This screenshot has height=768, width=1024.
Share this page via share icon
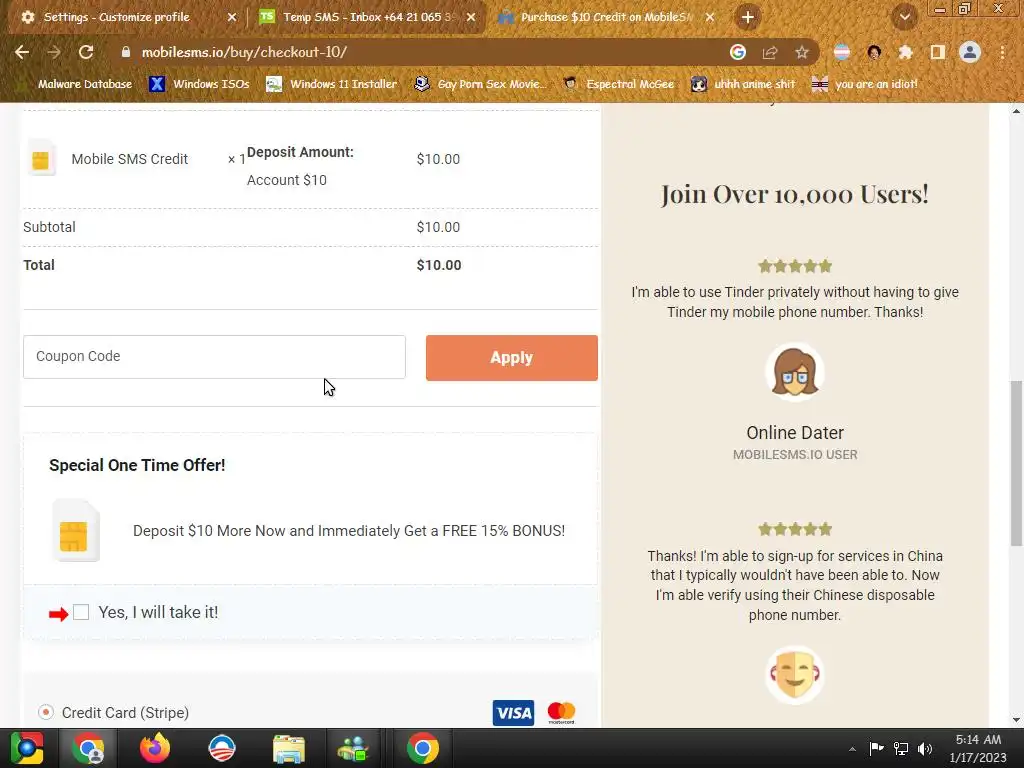[x=770, y=52]
